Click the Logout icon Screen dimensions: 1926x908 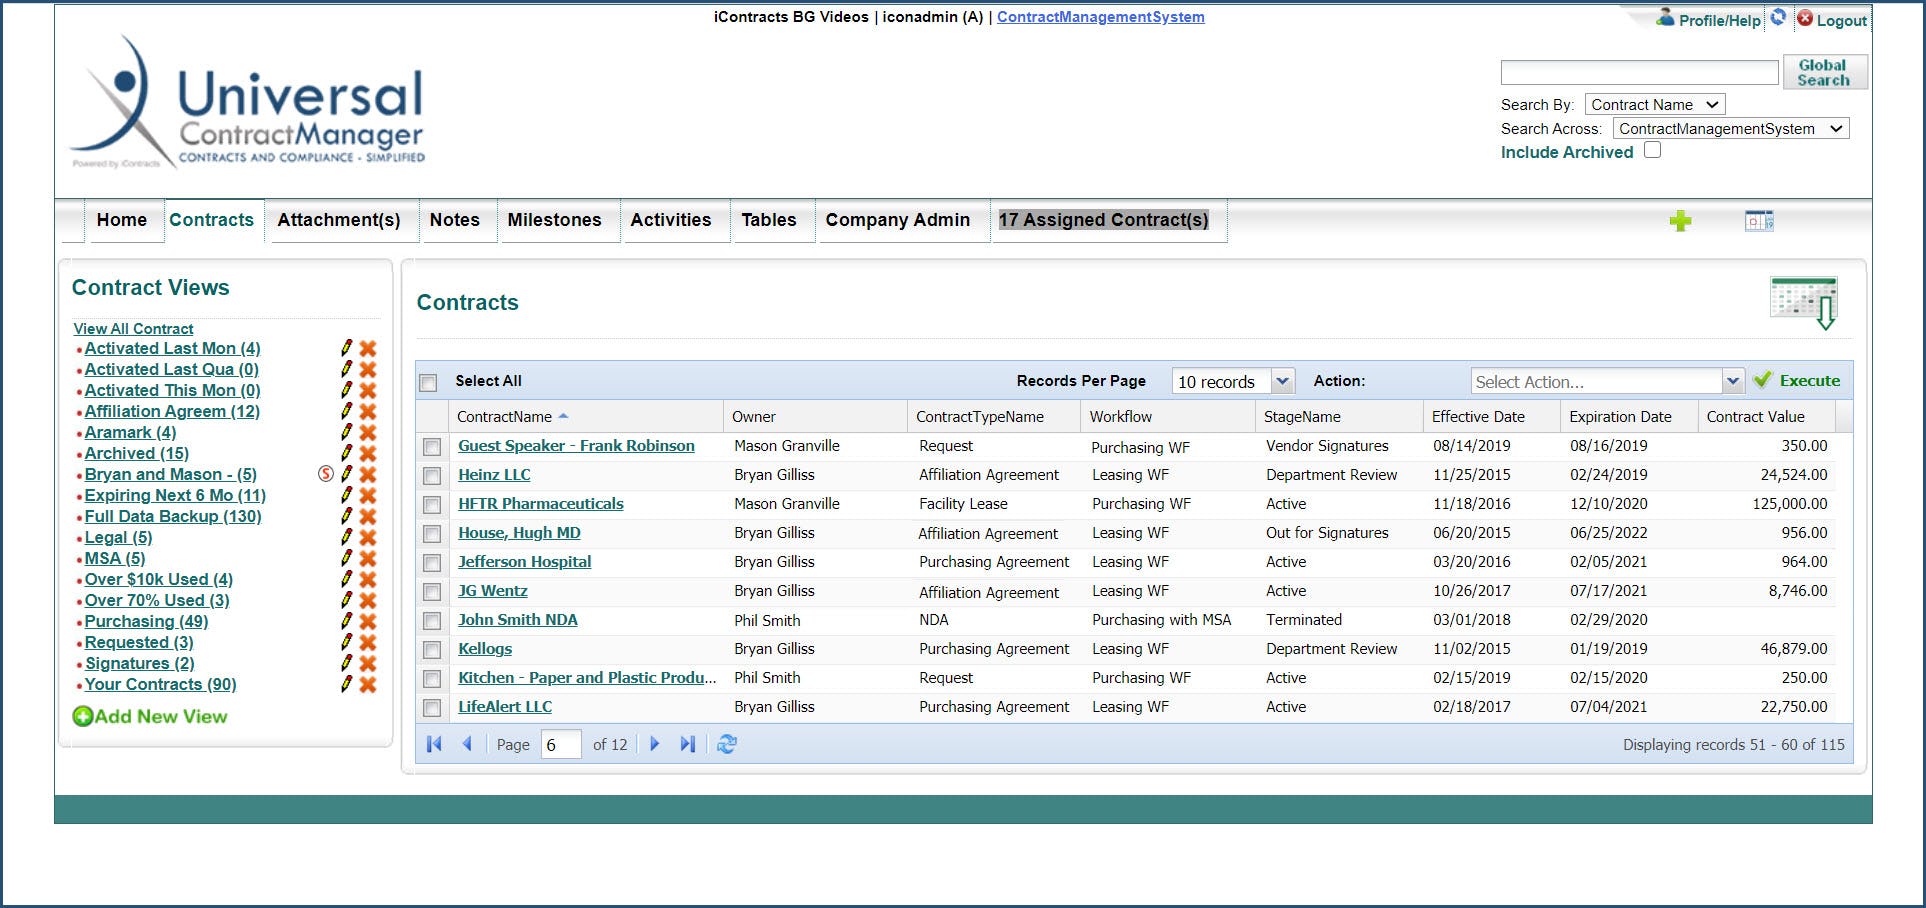click(1806, 19)
